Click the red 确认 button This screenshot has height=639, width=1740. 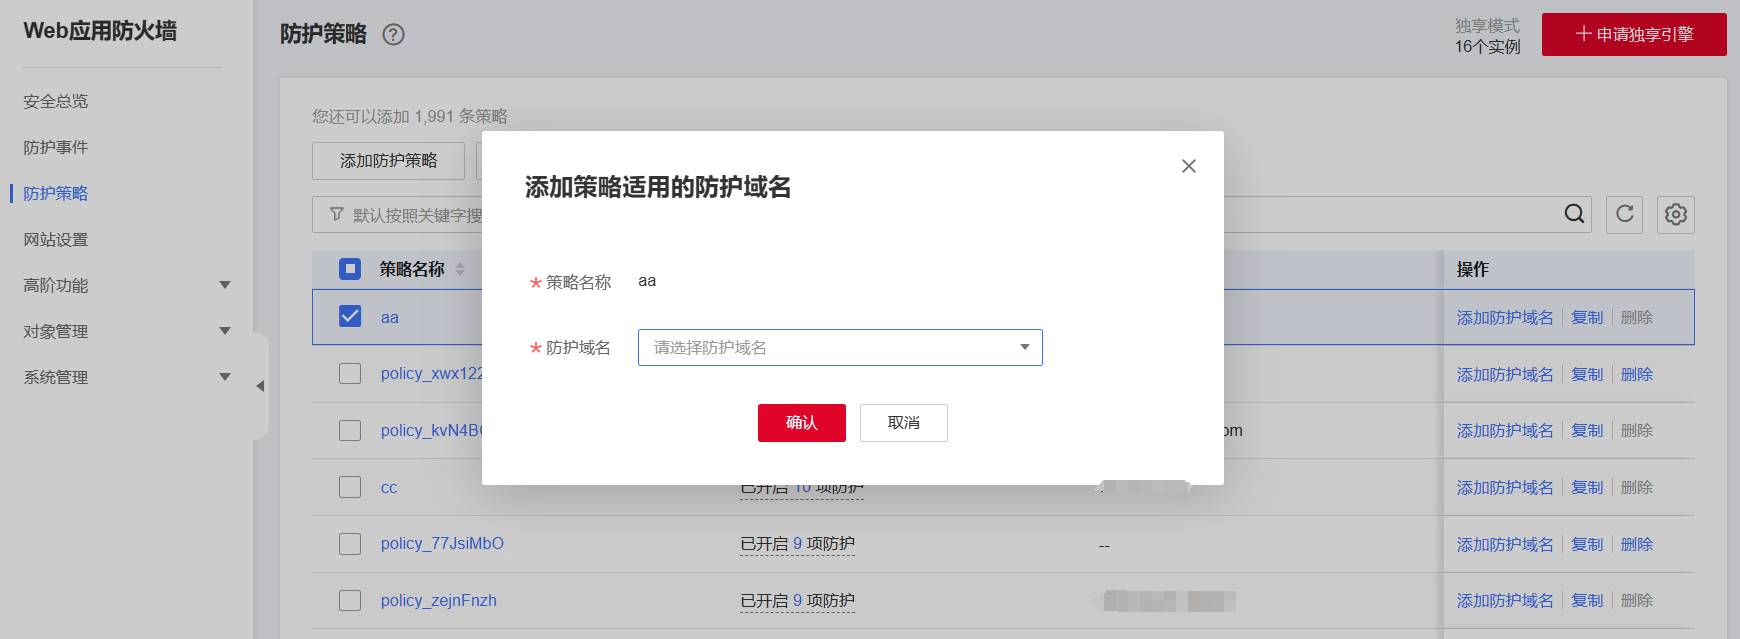click(x=802, y=423)
